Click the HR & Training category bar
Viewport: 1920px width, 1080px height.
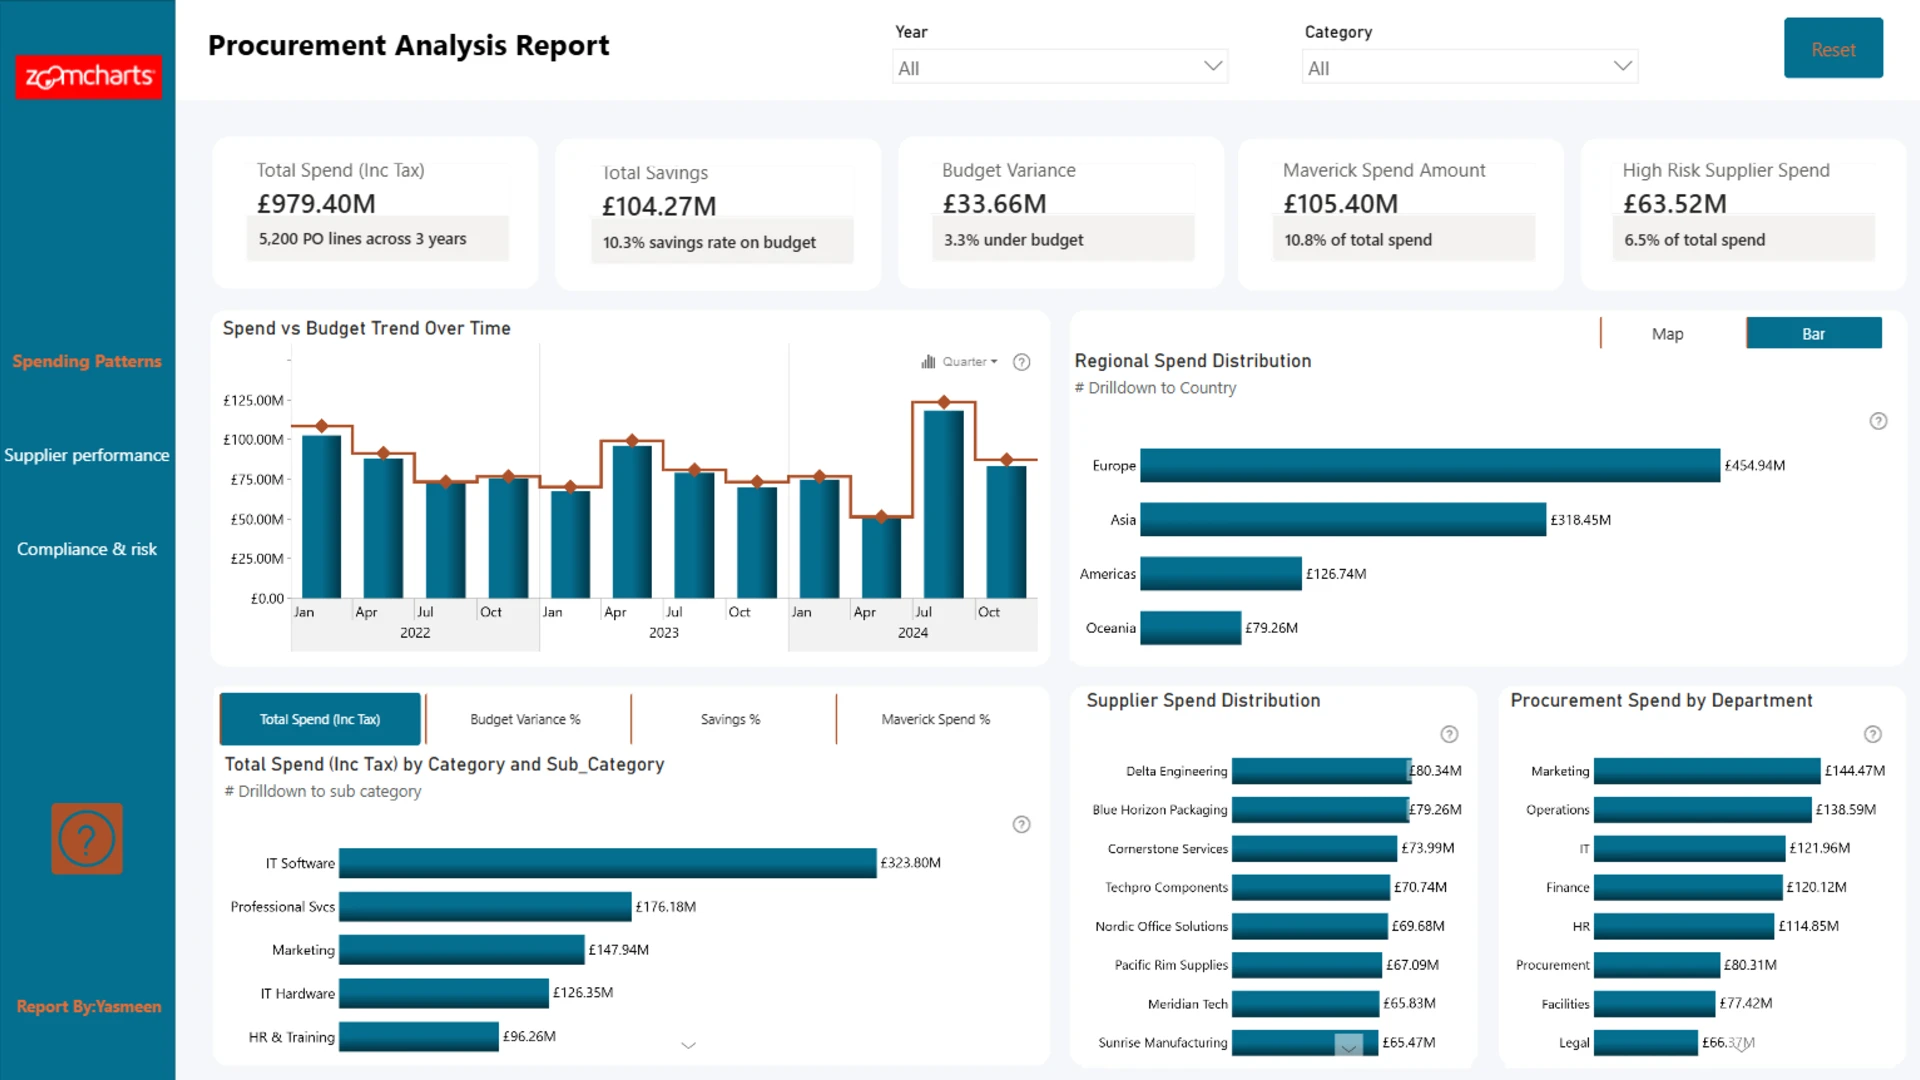pos(419,1037)
